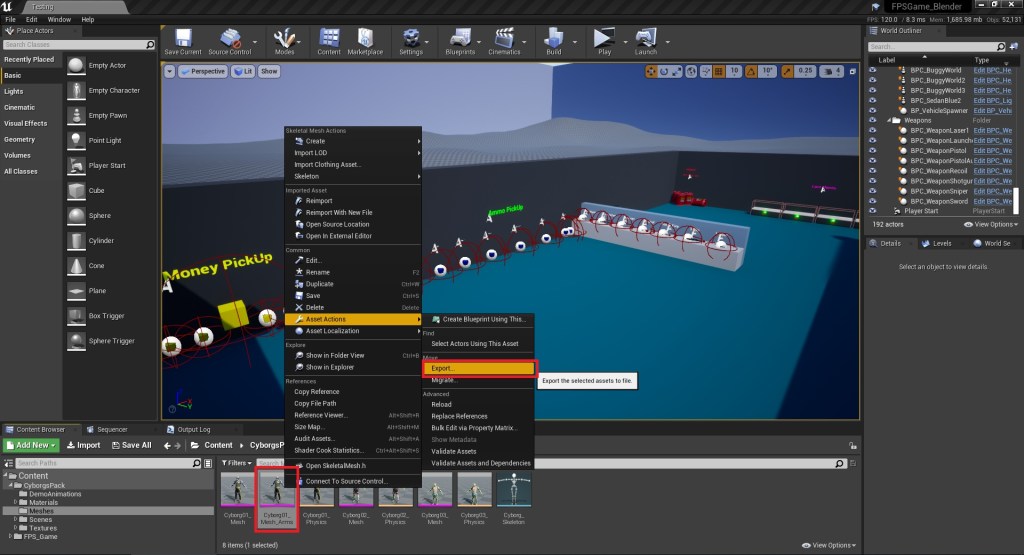Switch to the Output Log tab
The image size is (1024, 555).
pos(194,429)
